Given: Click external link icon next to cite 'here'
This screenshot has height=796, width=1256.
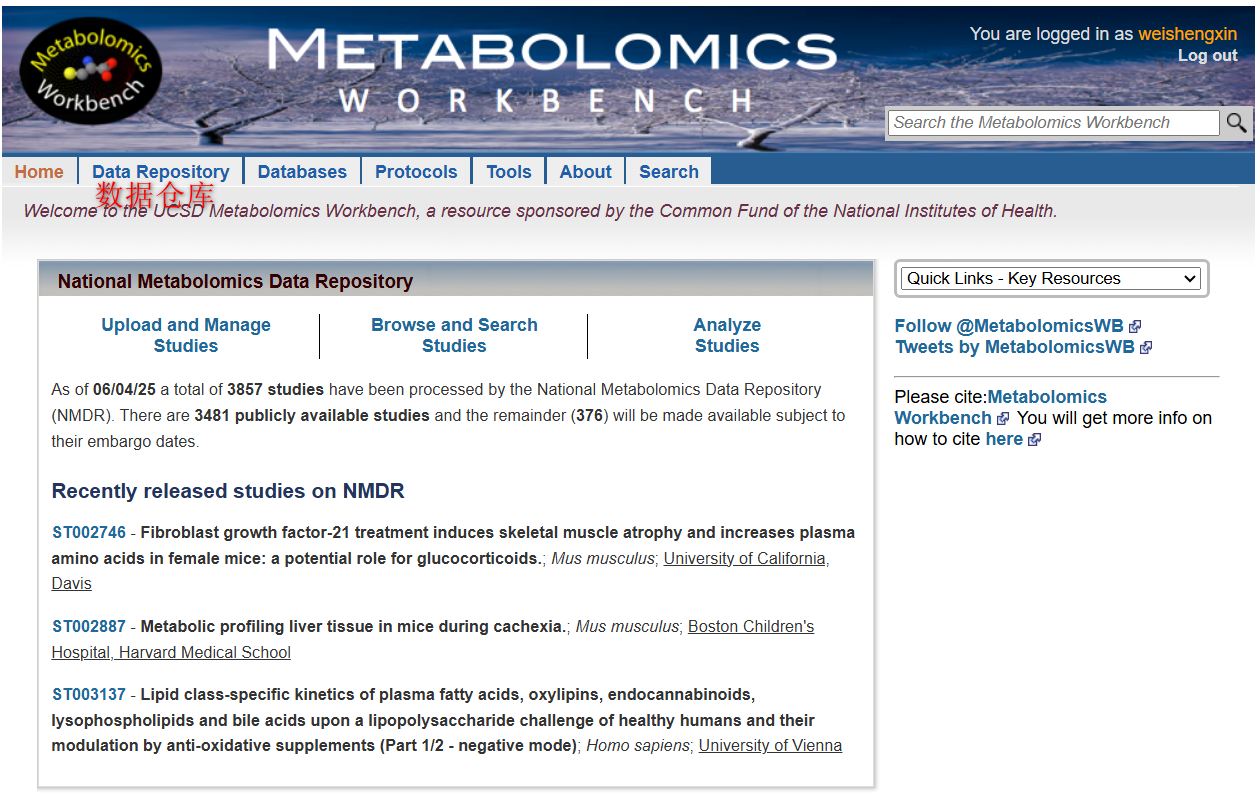Looking at the screenshot, I should [1034, 440].
